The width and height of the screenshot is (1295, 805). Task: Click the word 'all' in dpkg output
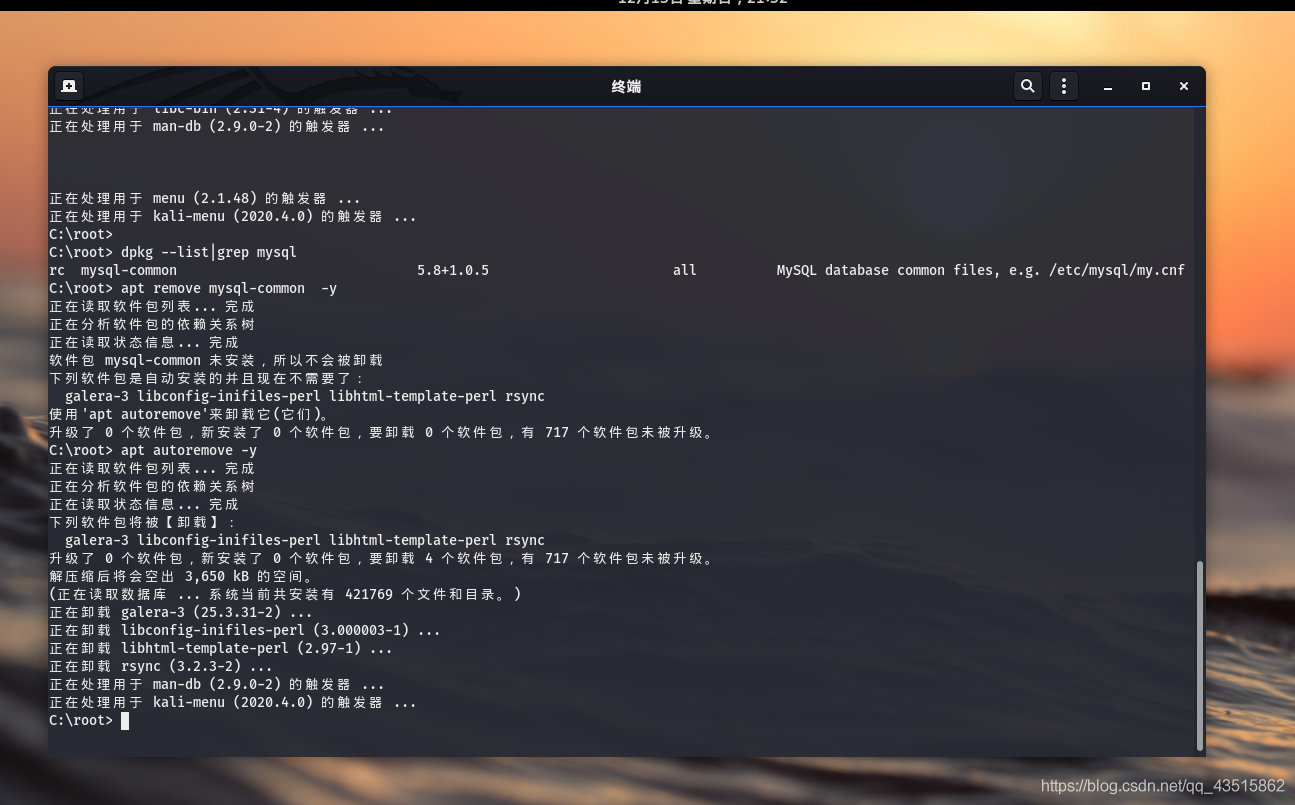[x=685, y=270]
